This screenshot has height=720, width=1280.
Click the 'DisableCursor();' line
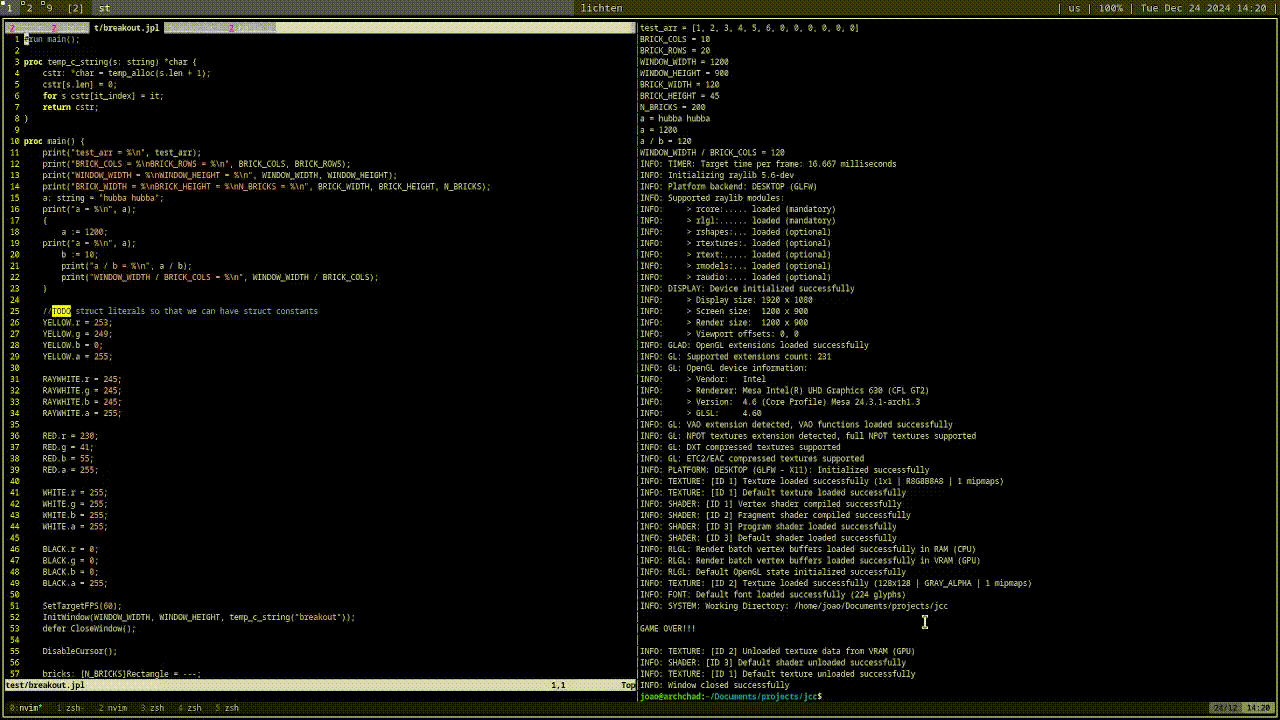tap(80, 651)
